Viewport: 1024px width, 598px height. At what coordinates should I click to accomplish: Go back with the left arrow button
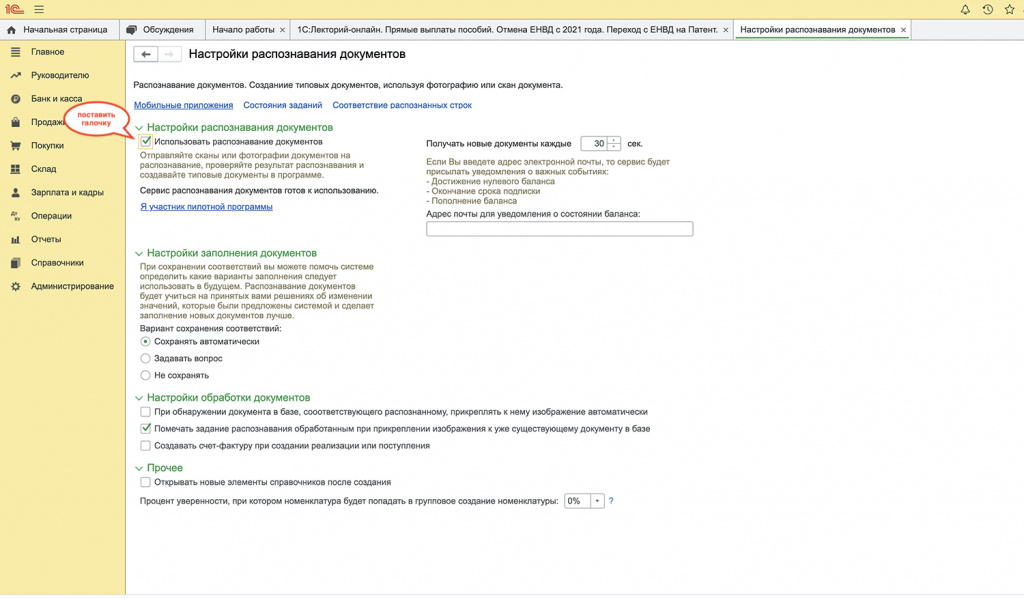pos(146,54)
